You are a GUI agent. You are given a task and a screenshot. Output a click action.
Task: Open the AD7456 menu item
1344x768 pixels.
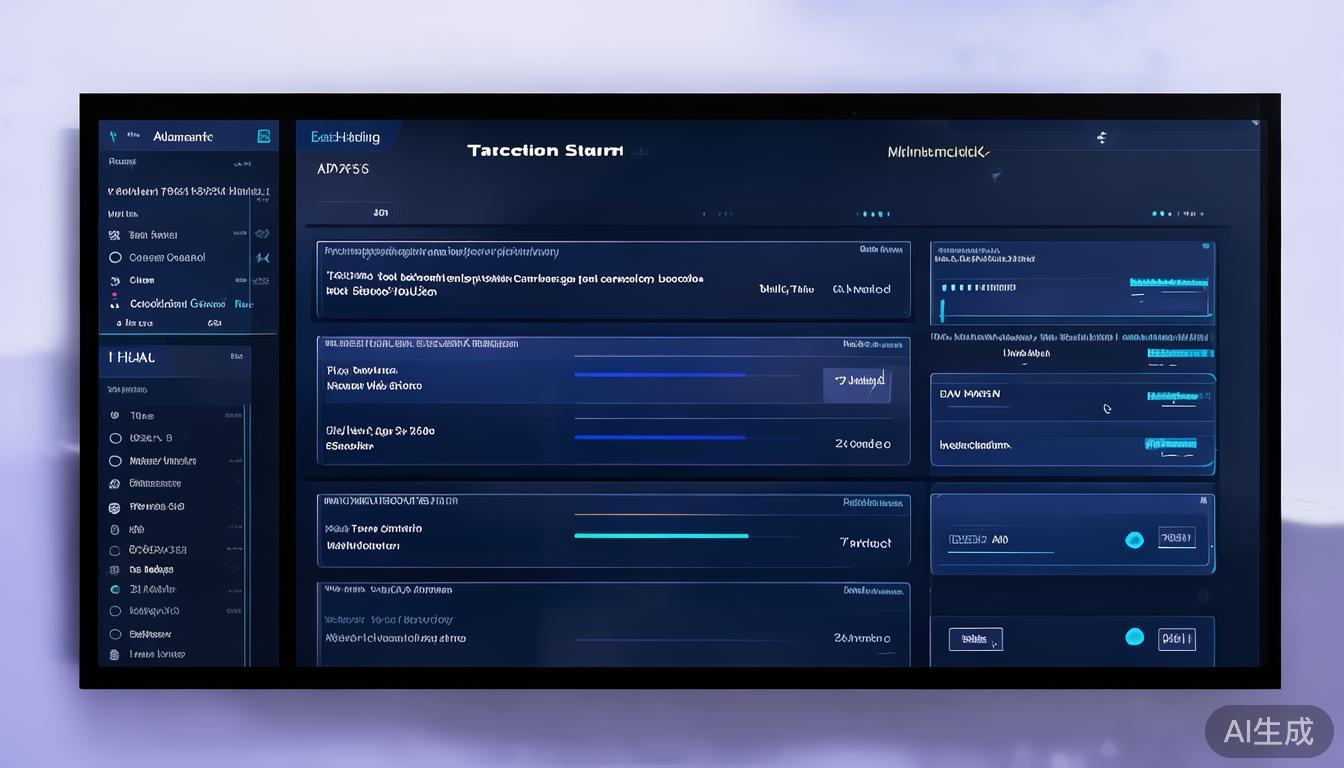(x=343, y=168)
